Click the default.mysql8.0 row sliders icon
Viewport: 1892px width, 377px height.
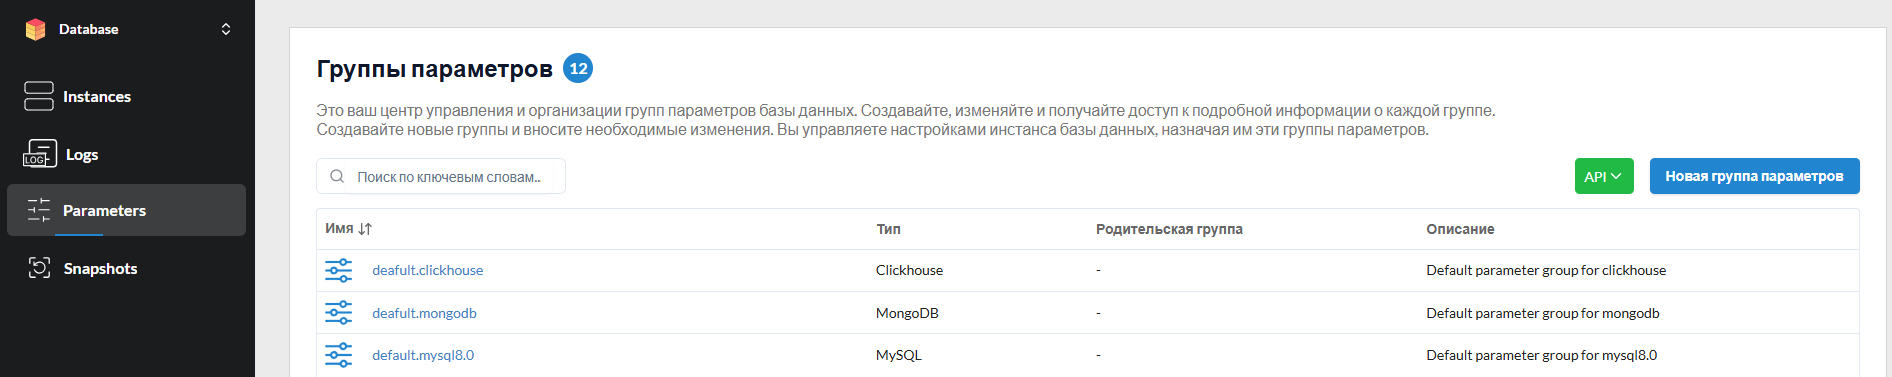[x=339, y=355]
